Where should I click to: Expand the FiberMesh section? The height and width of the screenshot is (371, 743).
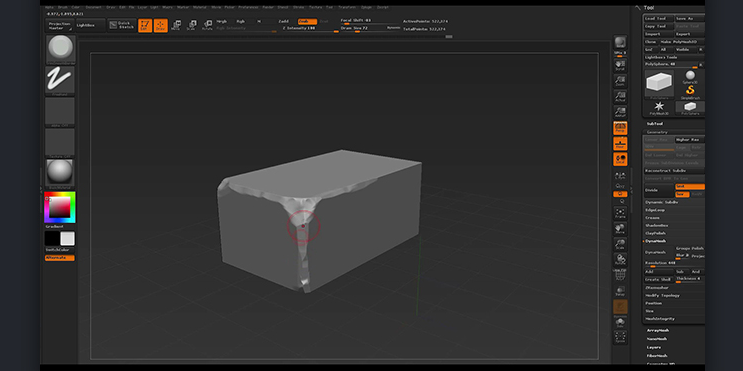pyautogui.click(x=657, y=355)
